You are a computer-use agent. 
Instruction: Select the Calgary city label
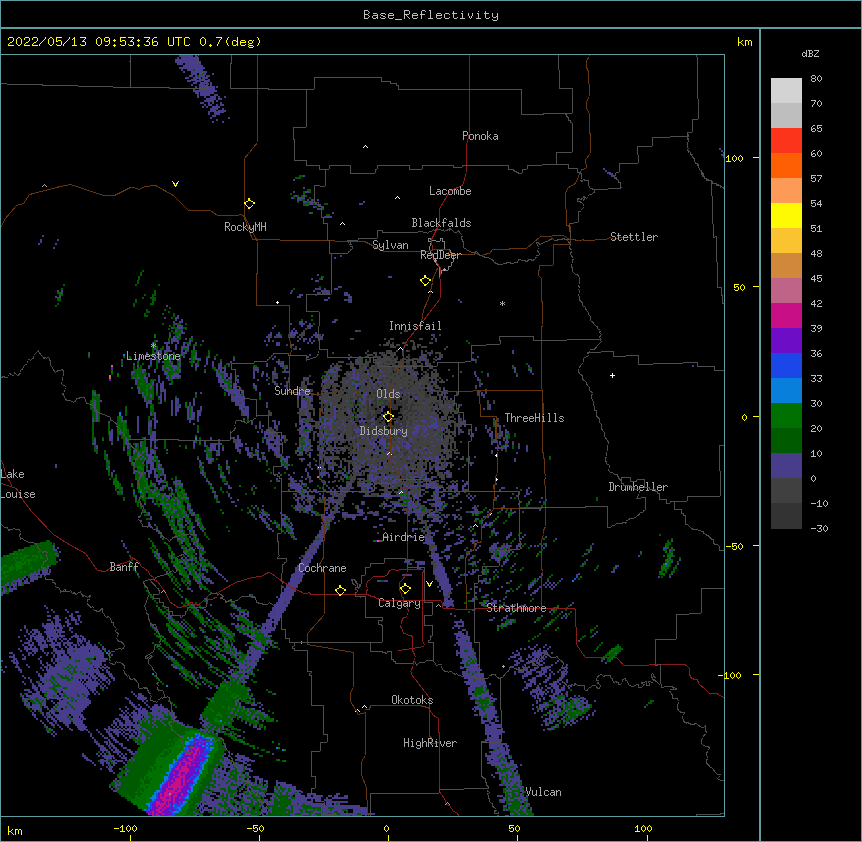click(399, 603)
